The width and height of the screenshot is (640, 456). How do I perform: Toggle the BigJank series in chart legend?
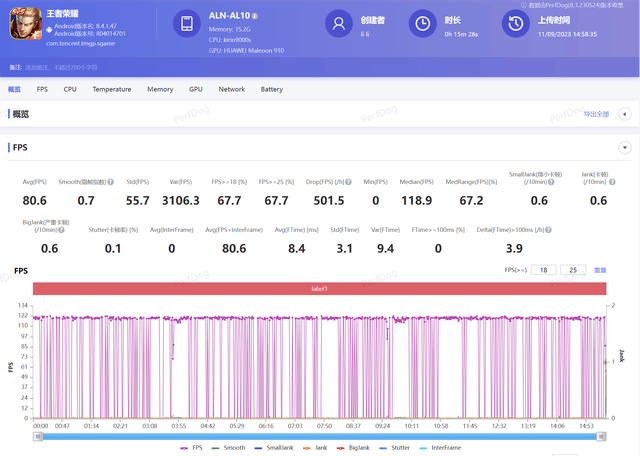pyautogui.click(x=353, y=448)
